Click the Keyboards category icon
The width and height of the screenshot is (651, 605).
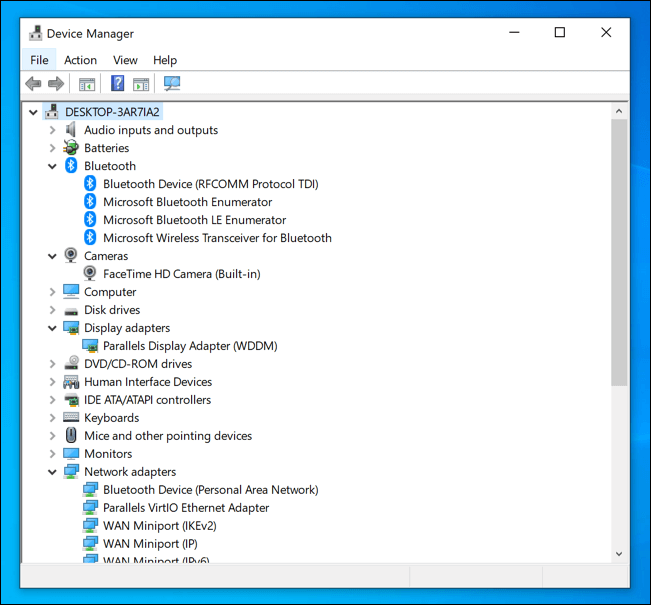tap(71, 417)
